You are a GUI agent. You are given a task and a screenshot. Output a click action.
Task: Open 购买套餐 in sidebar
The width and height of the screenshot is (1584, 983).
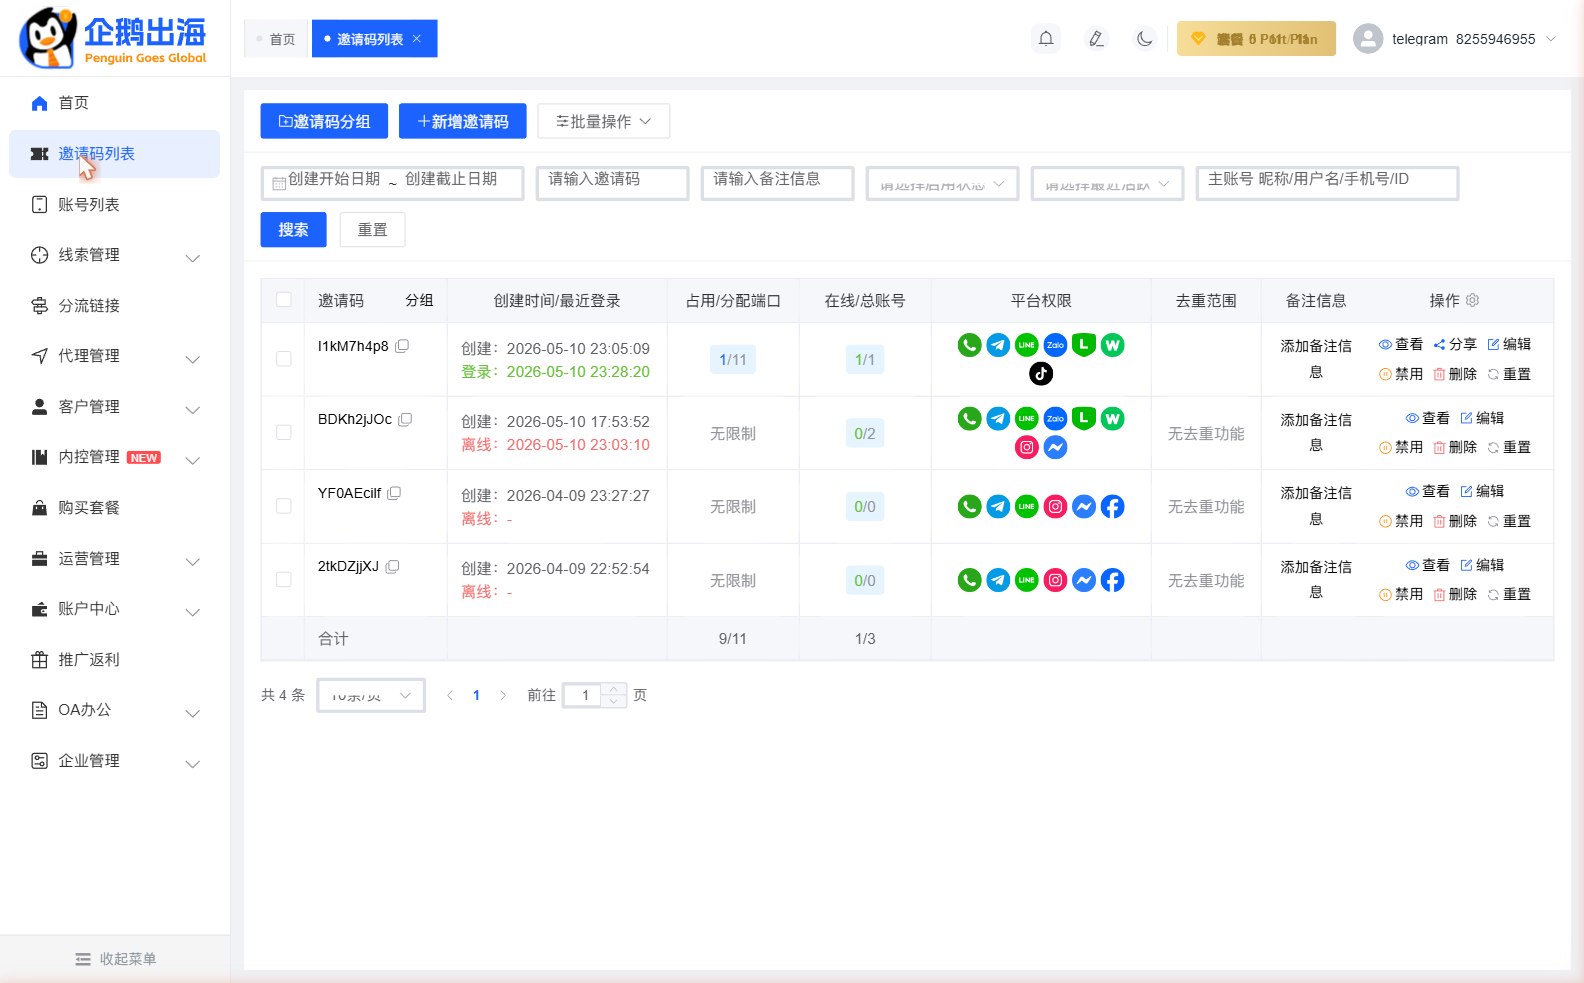point(115,508)
